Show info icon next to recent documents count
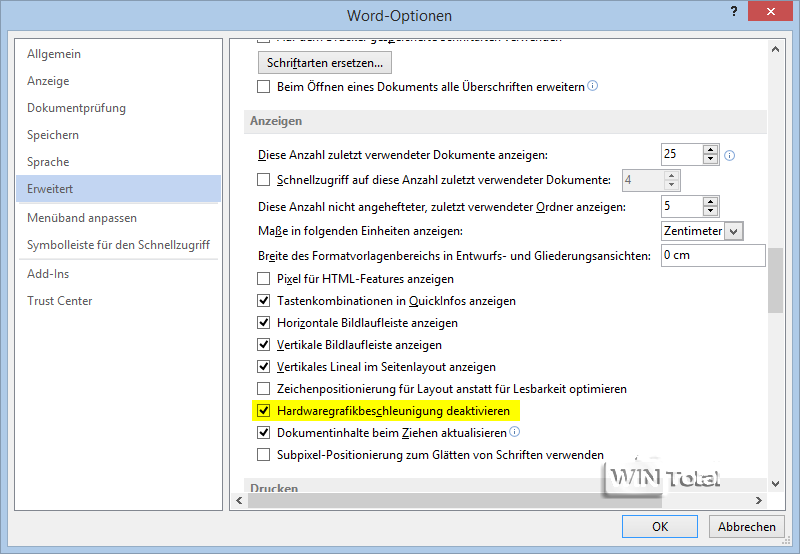 730,156
